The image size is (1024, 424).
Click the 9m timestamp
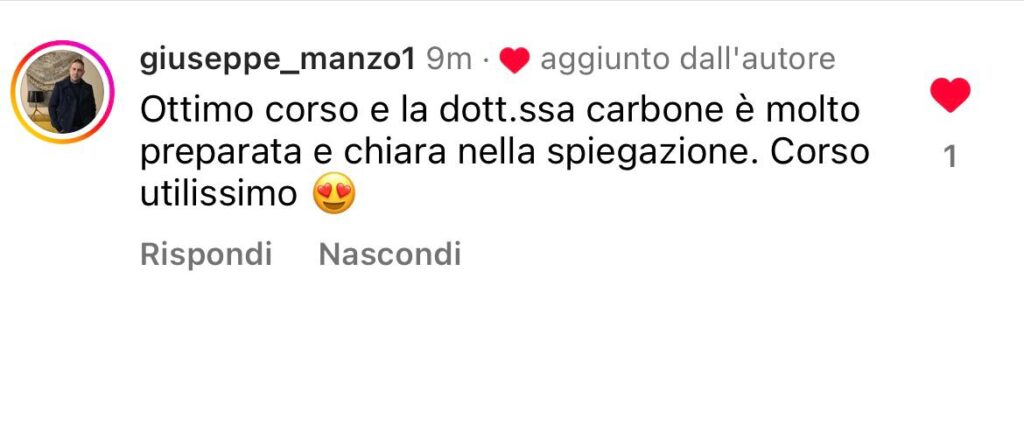click(x=449, y=60)
